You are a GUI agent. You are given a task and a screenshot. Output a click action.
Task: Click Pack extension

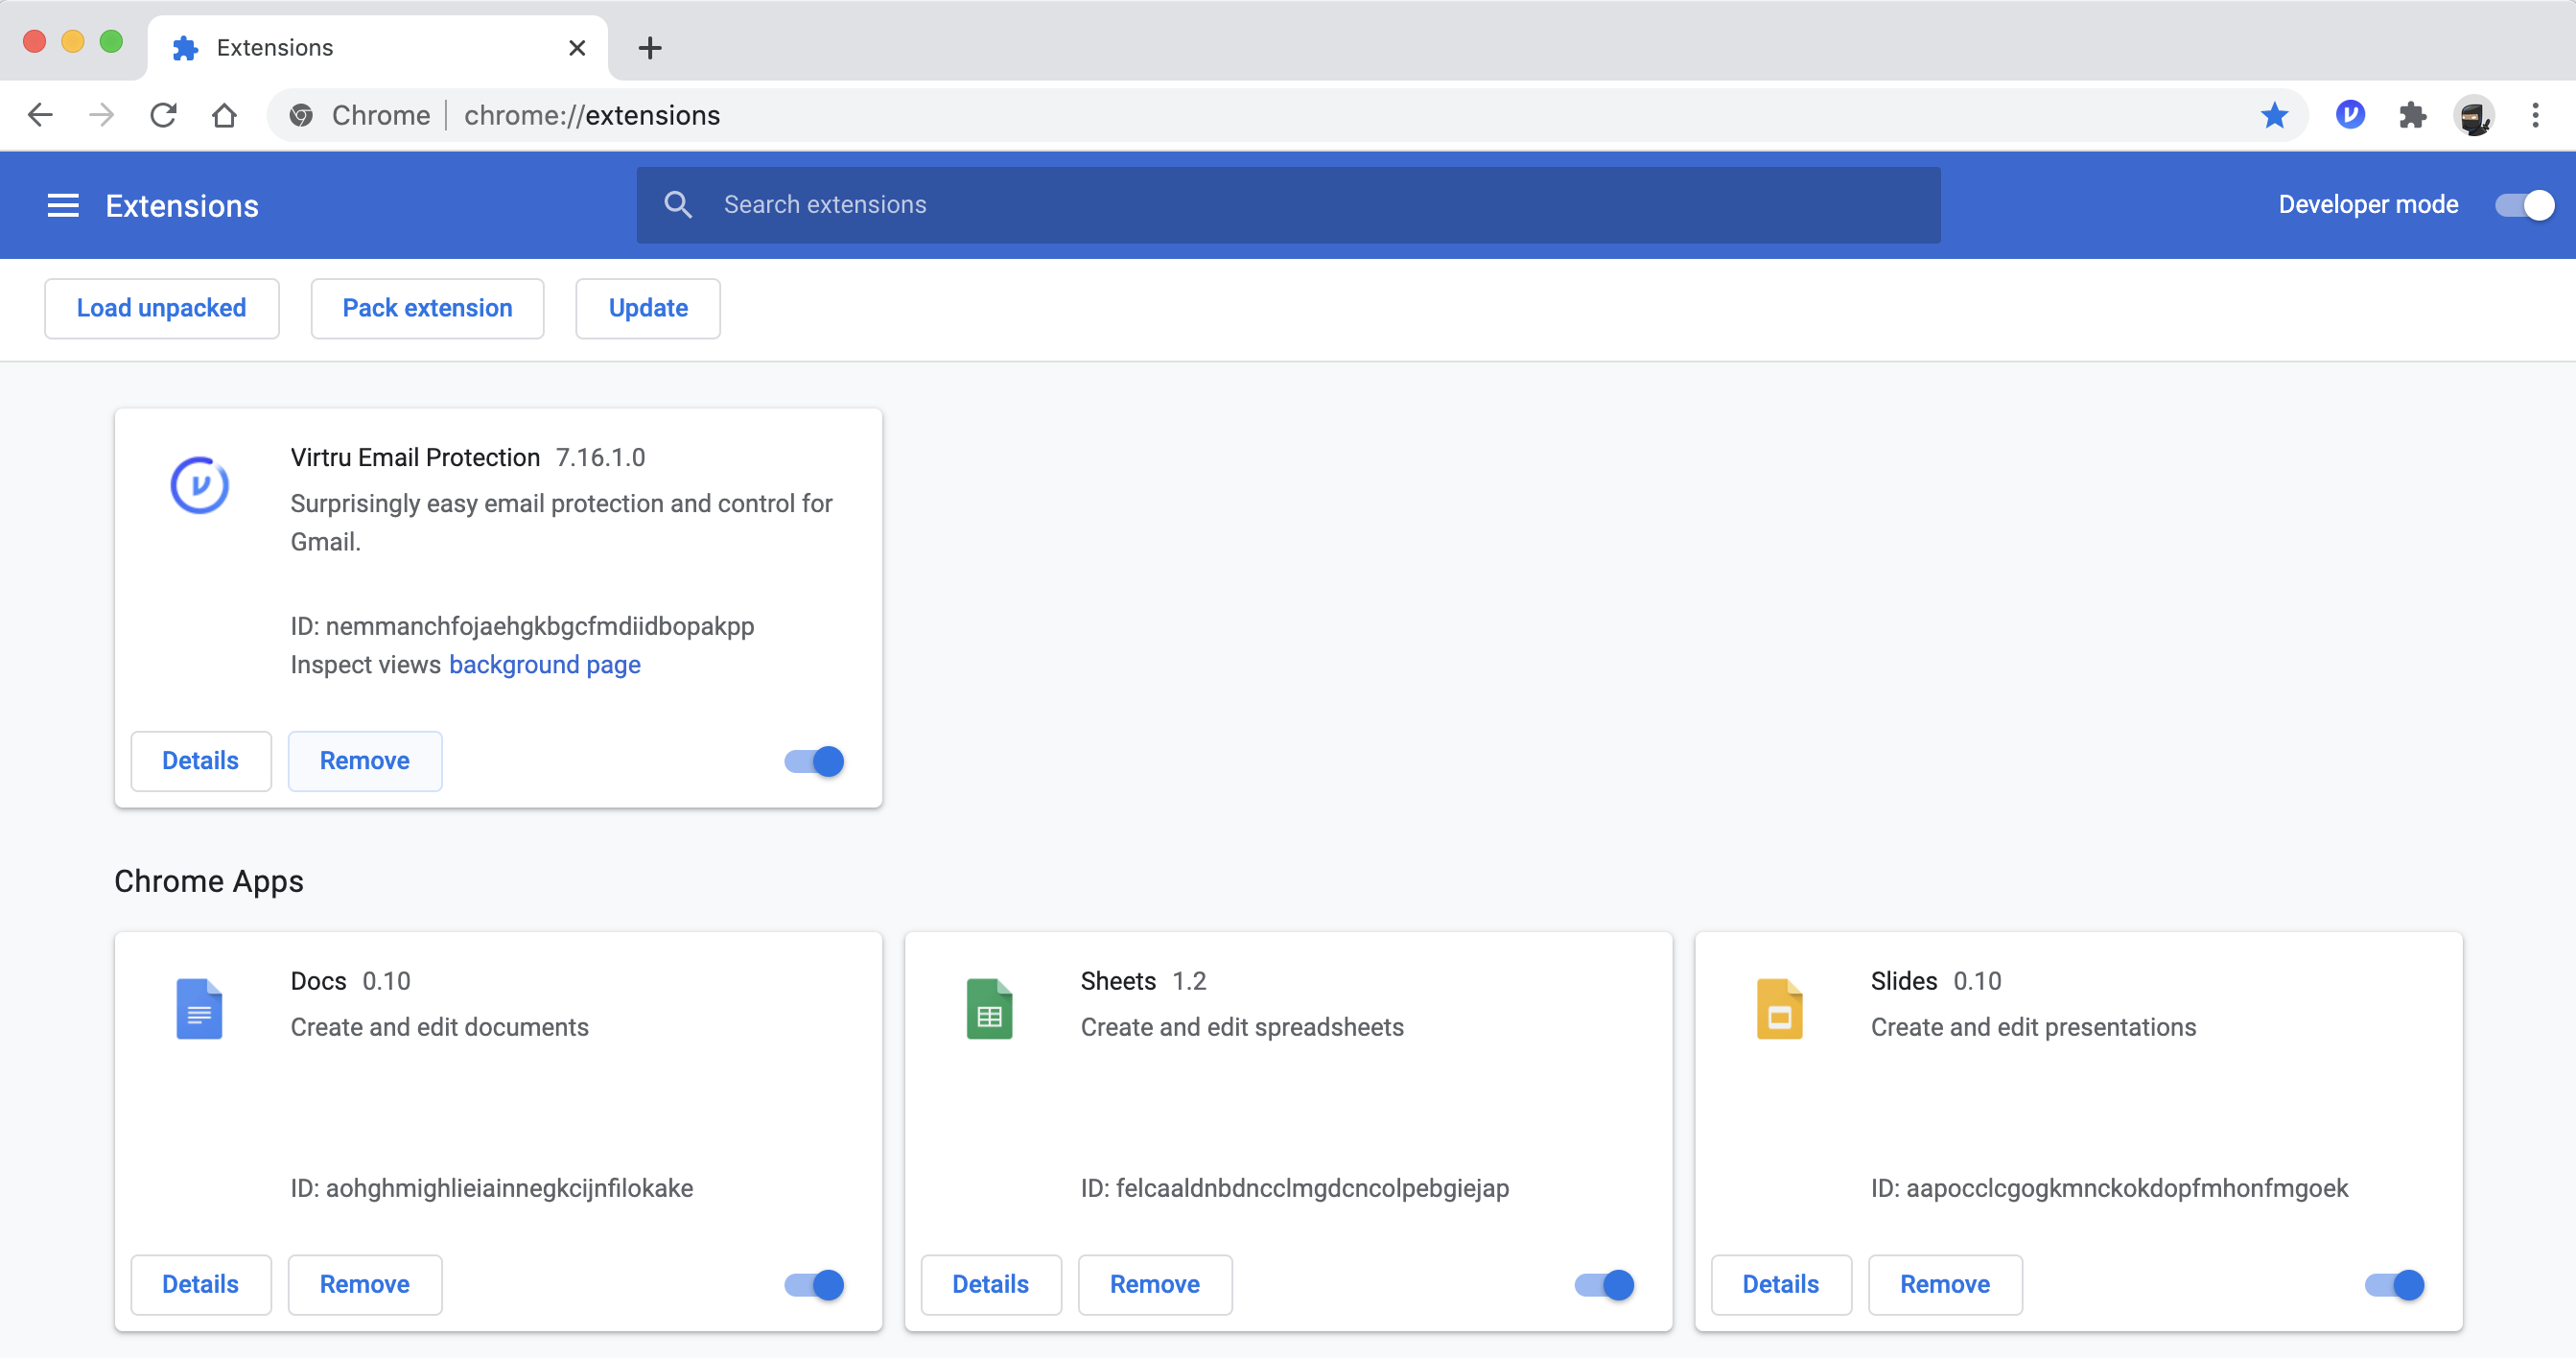click(427, 308)
